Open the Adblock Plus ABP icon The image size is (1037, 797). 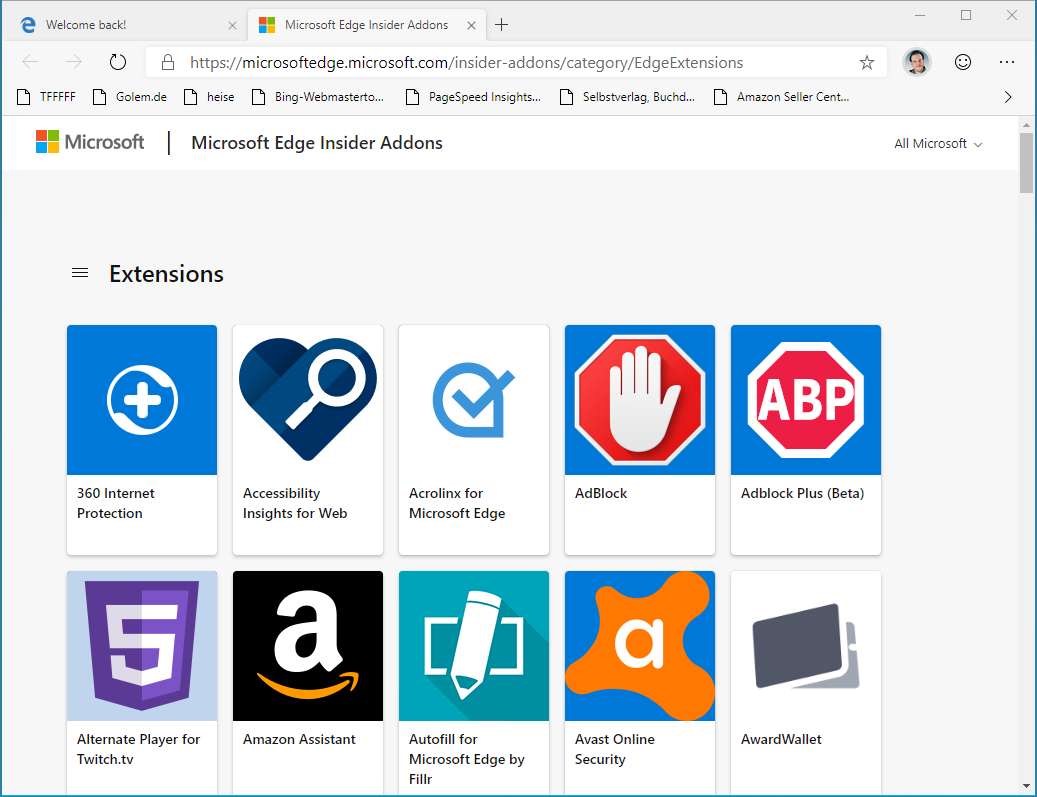(x=806, y=399)
